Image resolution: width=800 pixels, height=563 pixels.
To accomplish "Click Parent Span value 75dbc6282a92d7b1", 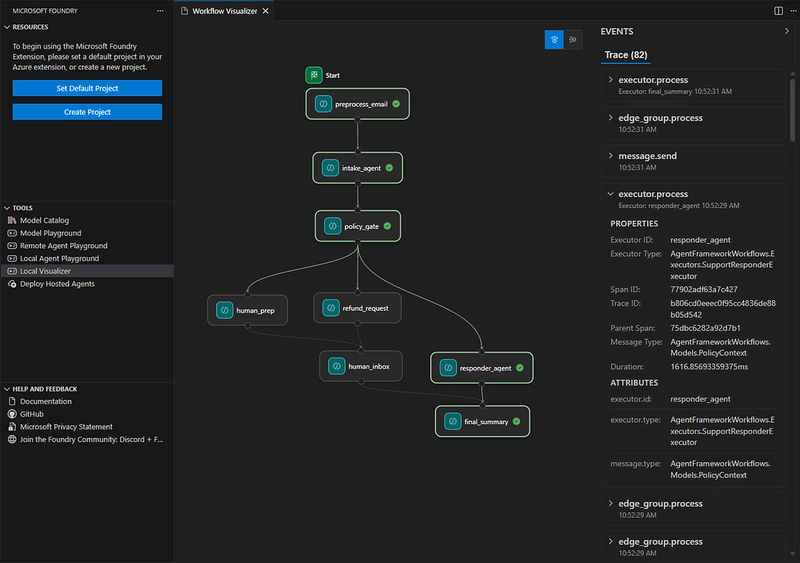I will [x=705, y=328].
